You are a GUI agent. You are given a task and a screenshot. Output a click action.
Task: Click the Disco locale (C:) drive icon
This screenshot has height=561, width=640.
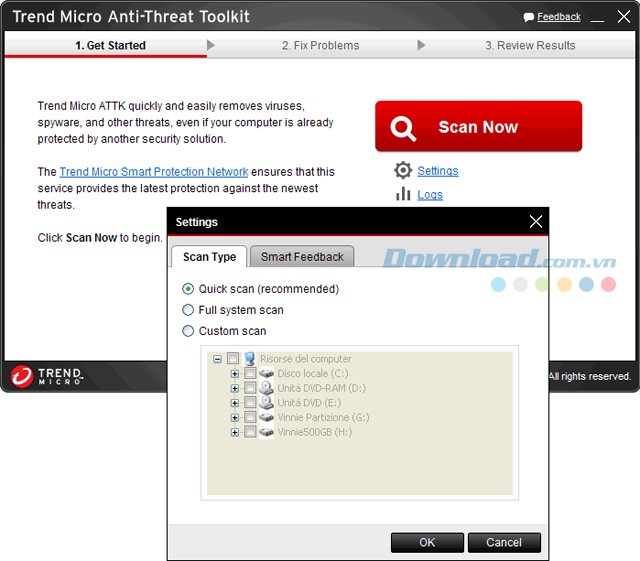[x=267, y=373]
